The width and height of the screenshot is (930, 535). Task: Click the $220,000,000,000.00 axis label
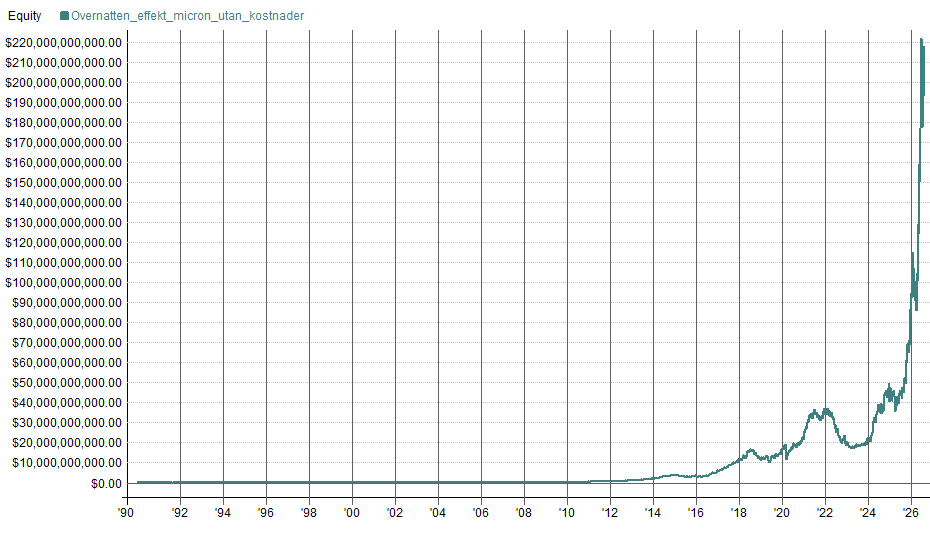63,43
